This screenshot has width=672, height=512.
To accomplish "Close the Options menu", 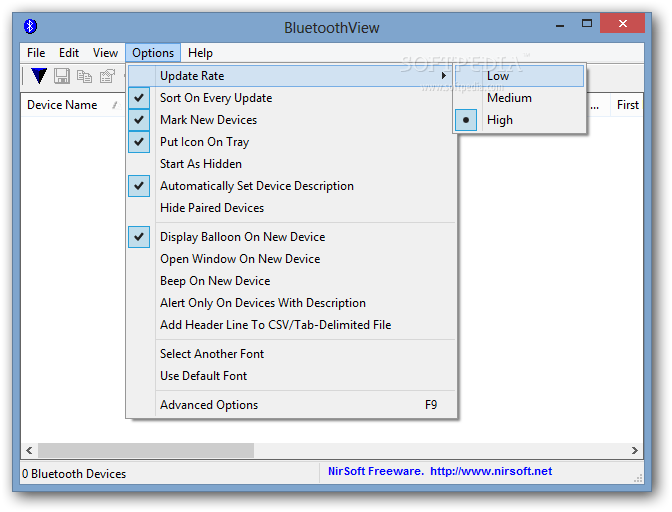I will tap(153, 53).
